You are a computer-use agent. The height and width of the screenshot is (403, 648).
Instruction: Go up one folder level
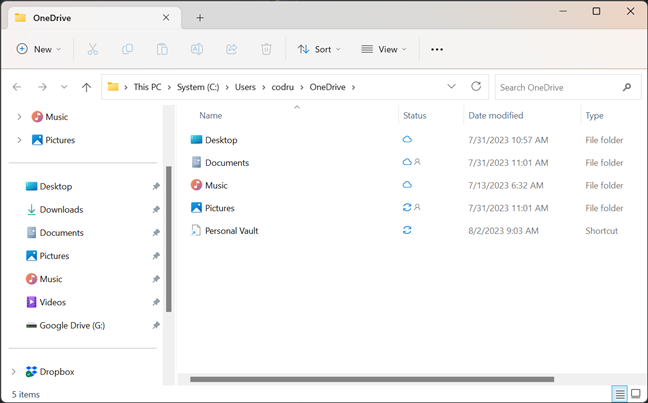coord(86,87)
